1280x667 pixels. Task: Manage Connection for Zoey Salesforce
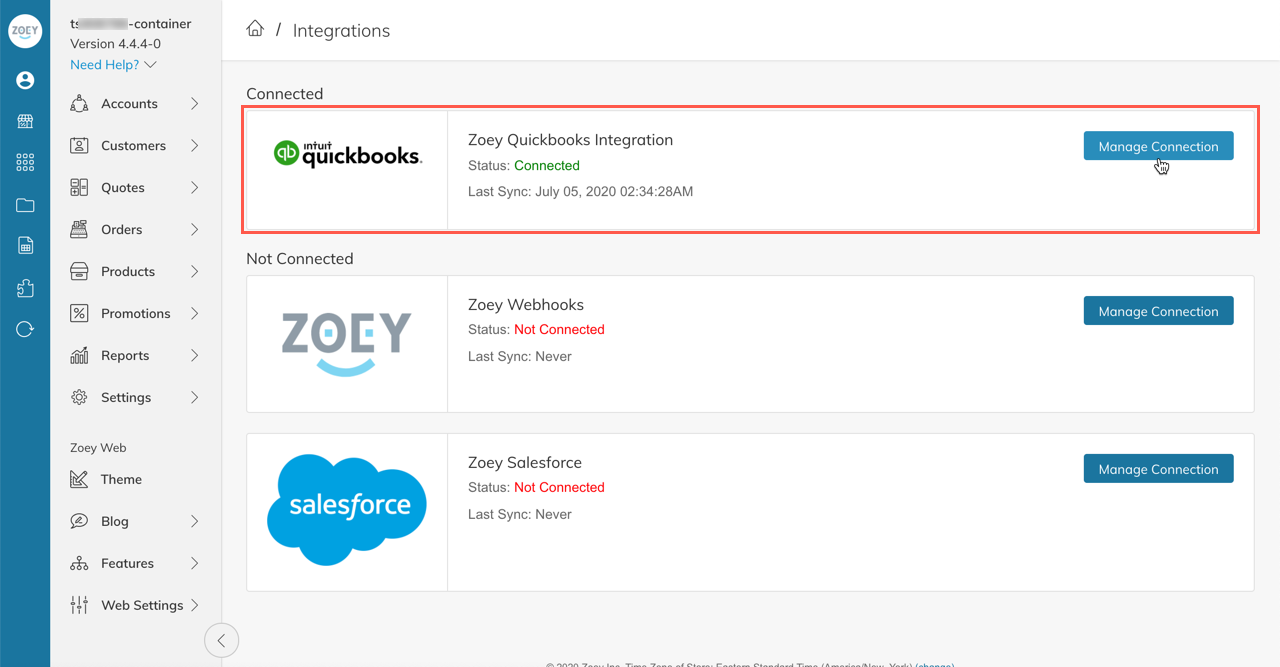pyautogui.click(x=1158, y=469)
